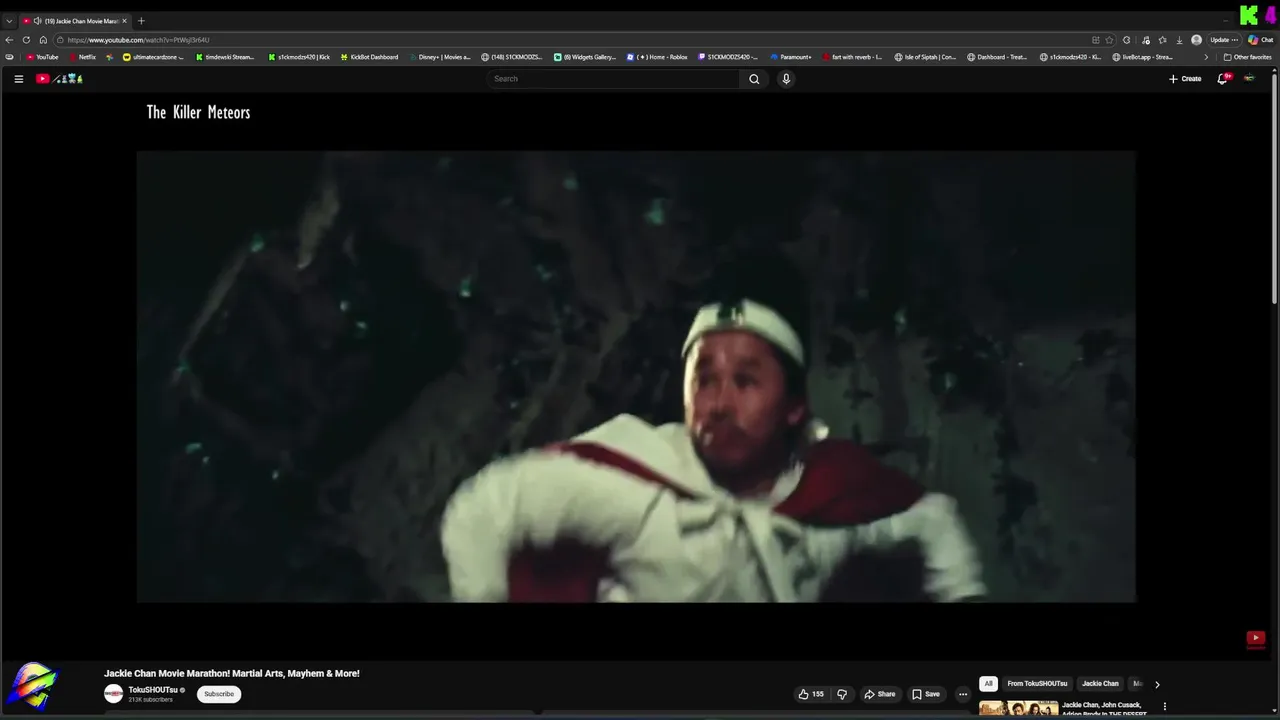Open the recommended video's three-dot options
The height and width of the screenshot is (720, 1280).
1164,707
